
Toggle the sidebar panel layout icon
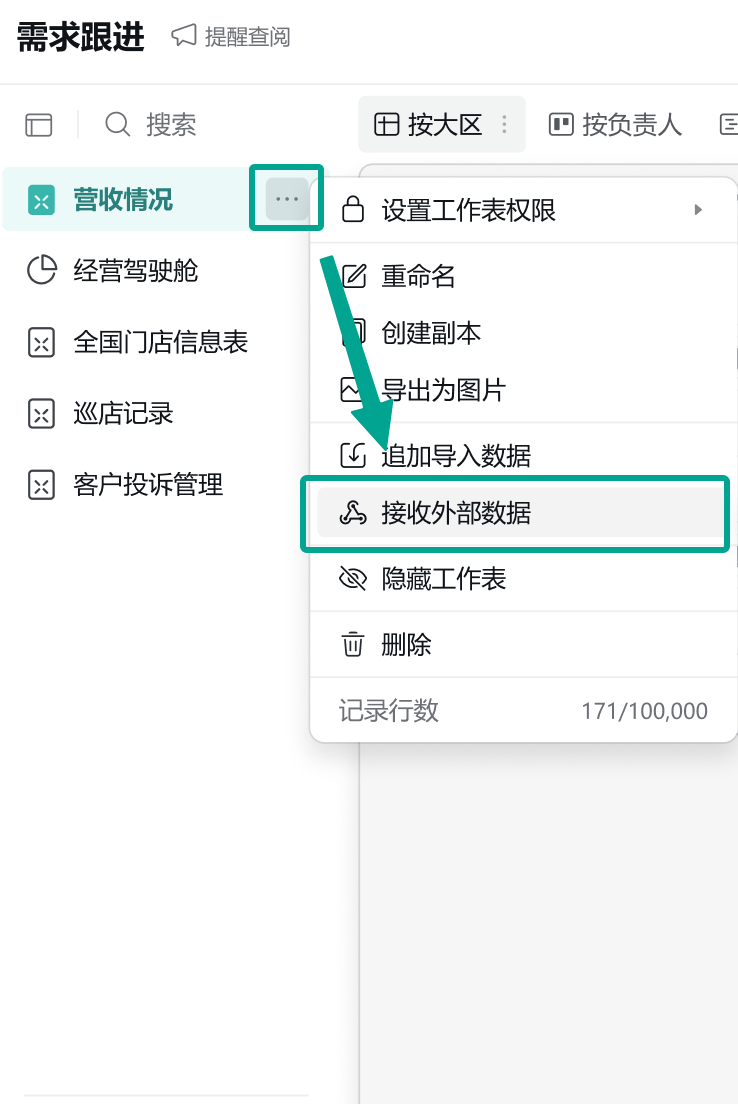pyautogui.click(x=39, y=125)
